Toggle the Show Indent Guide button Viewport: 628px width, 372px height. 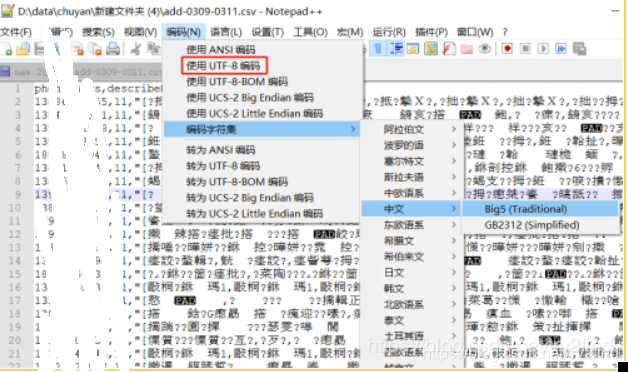click(396, 49)
